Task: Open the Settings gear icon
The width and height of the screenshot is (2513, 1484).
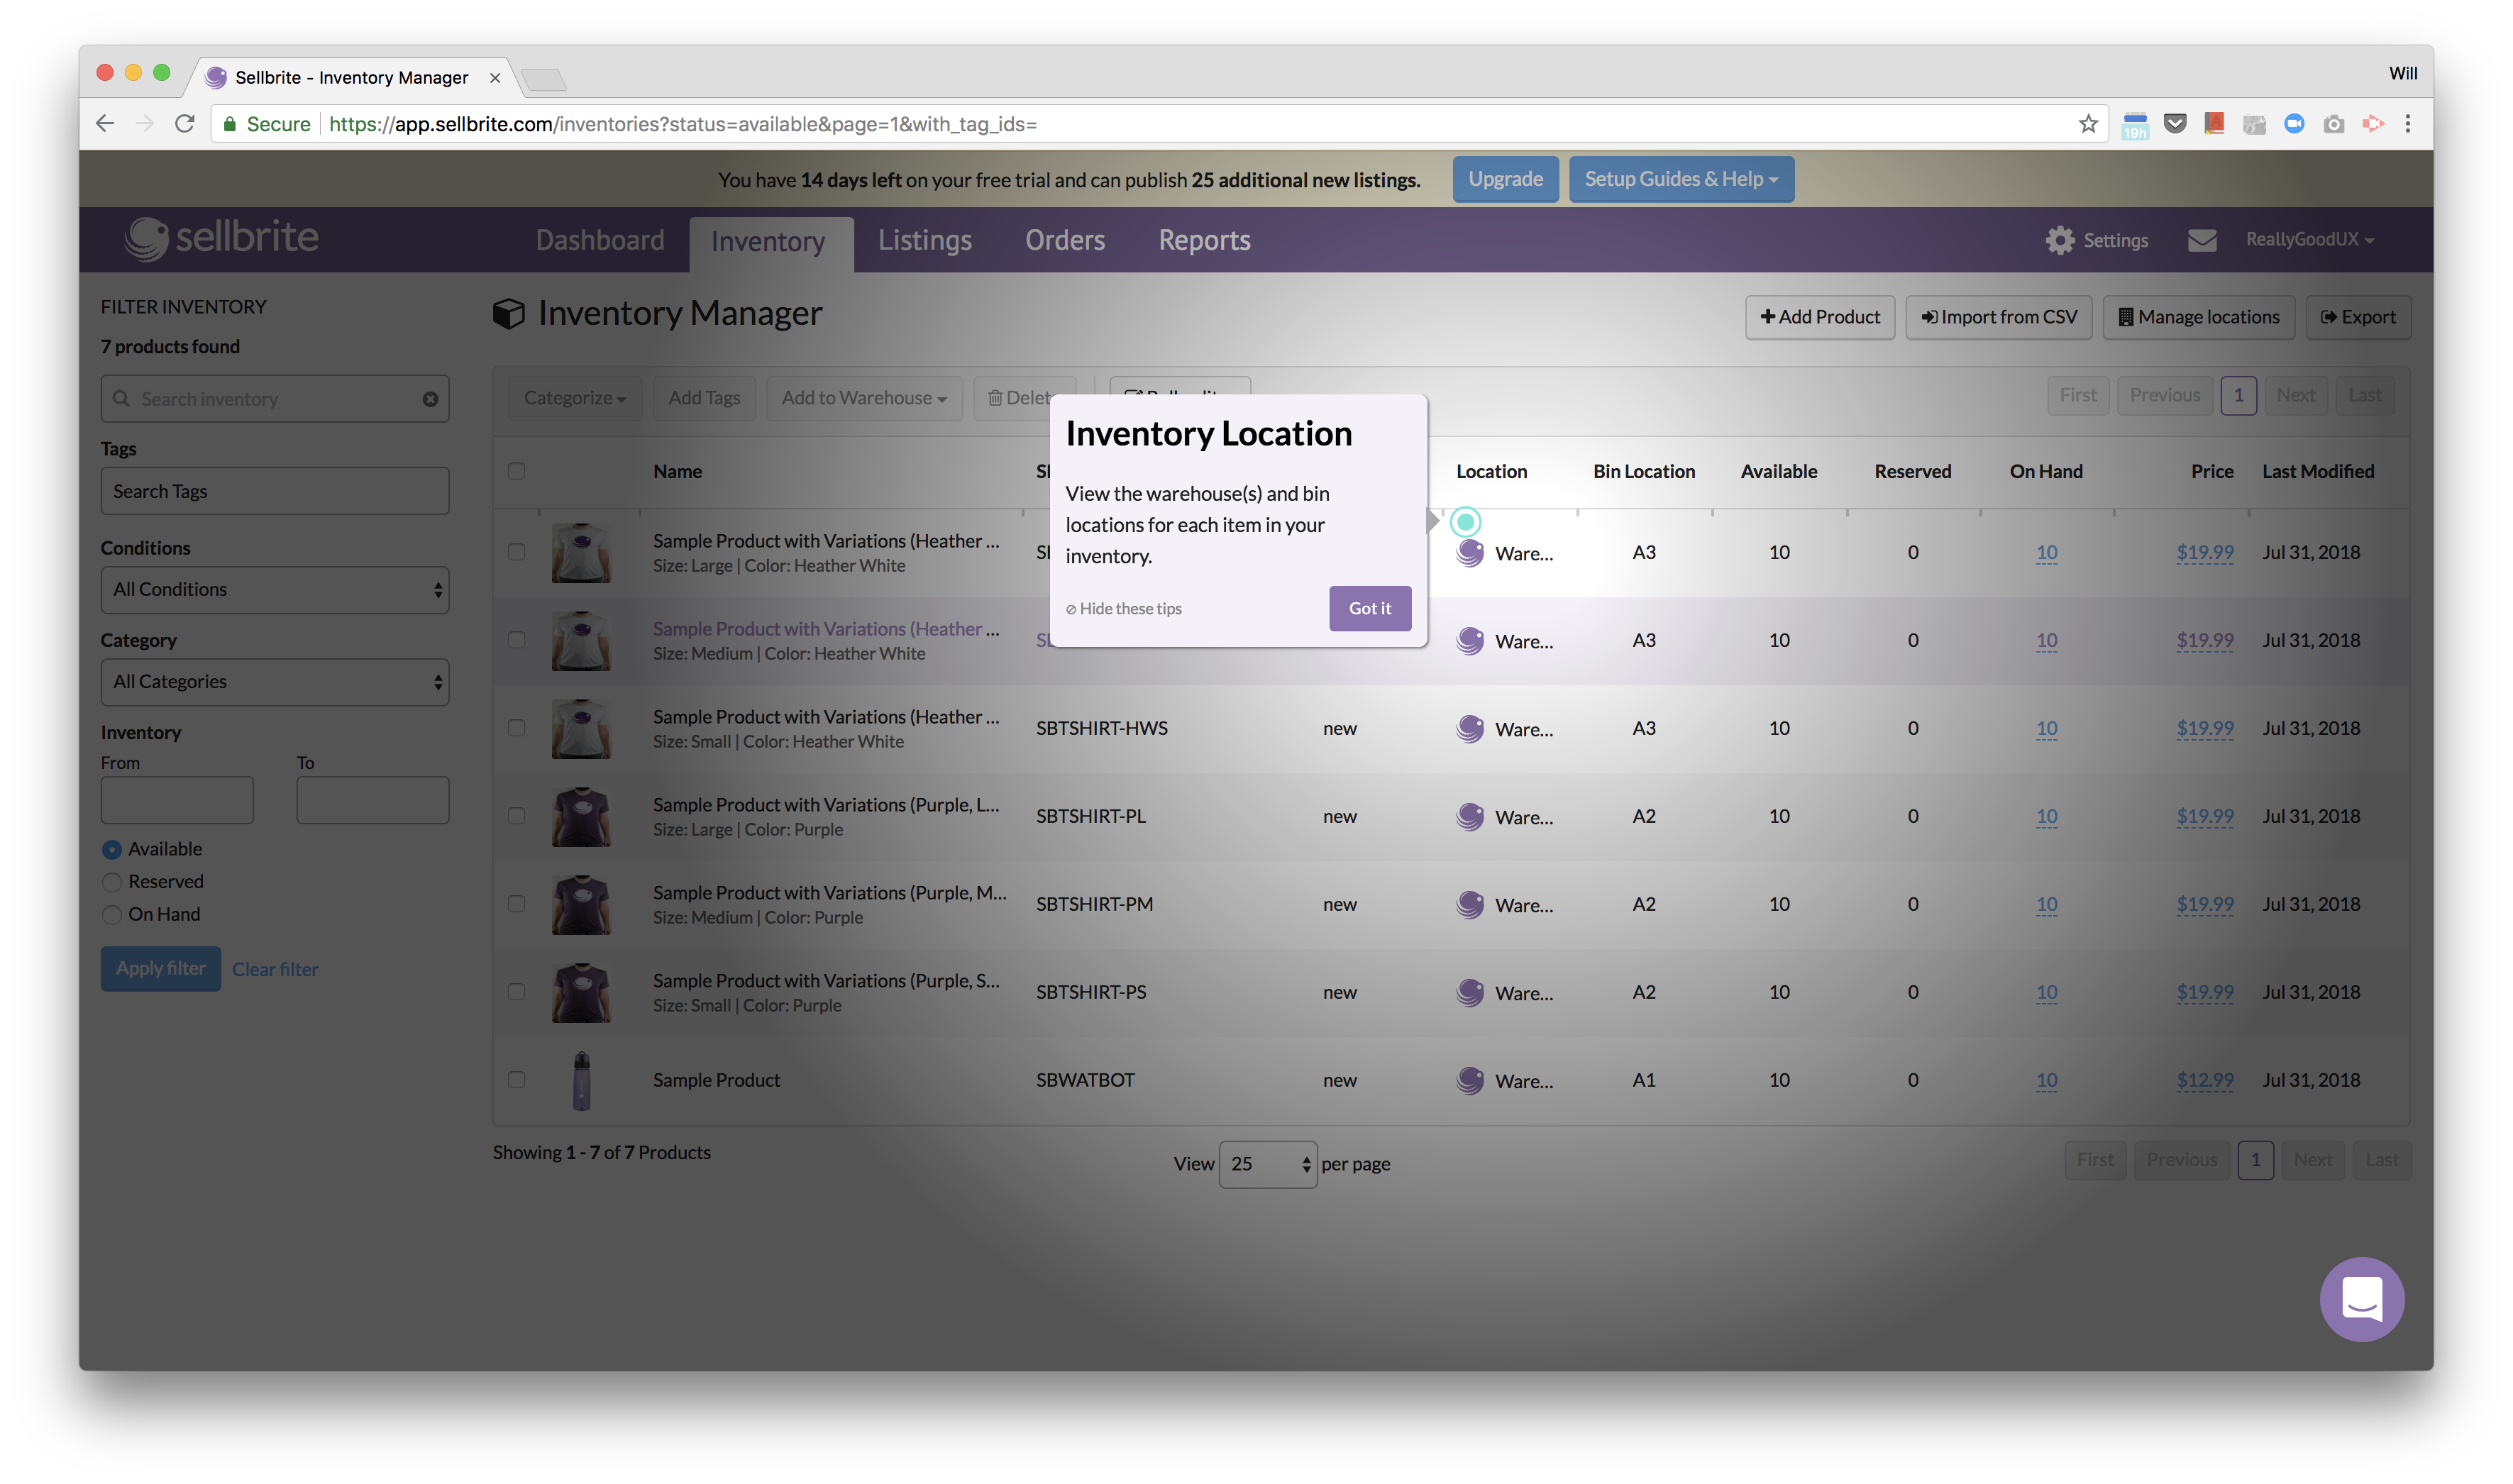Action: point(2059,240)
